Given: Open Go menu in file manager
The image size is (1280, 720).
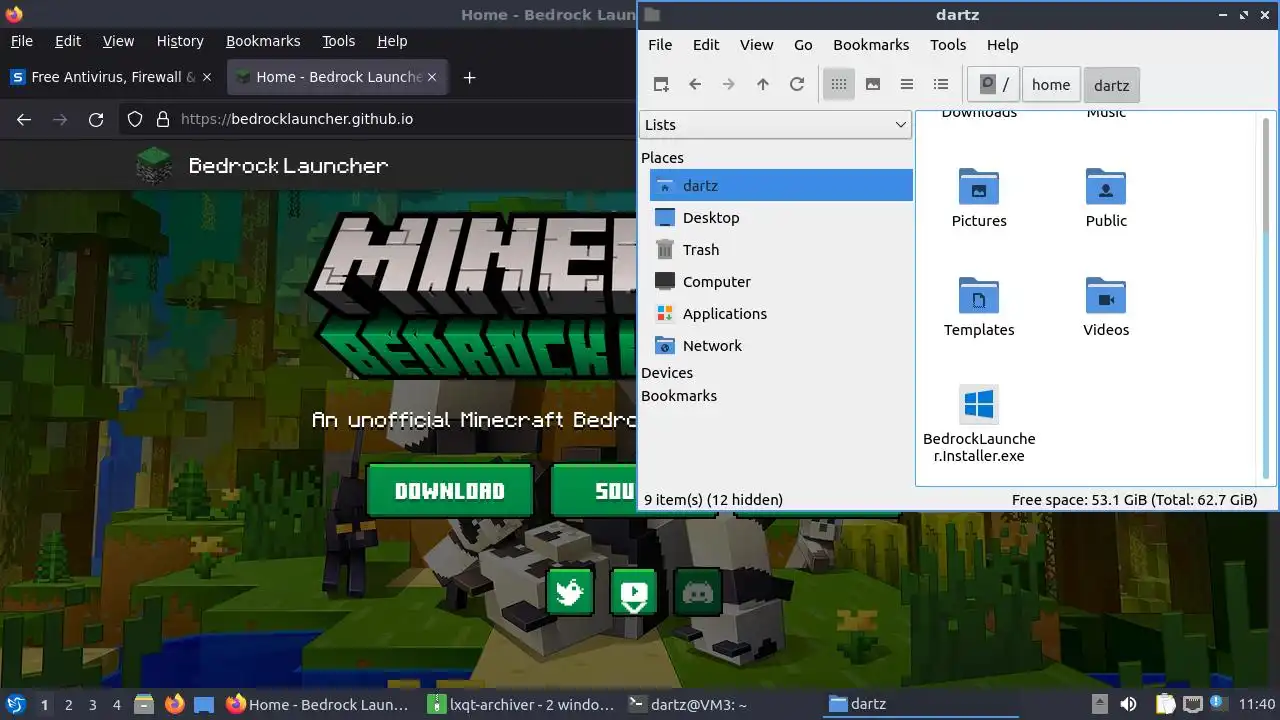Looking at the screenshot, I should pos(803,44).
